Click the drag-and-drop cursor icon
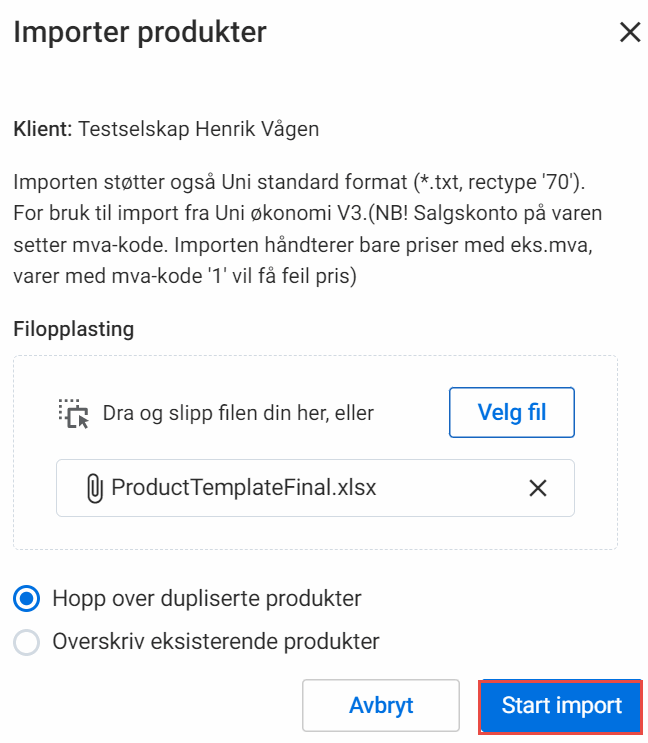The height and width of the screenshot is (743, 648). coord(74,413)
